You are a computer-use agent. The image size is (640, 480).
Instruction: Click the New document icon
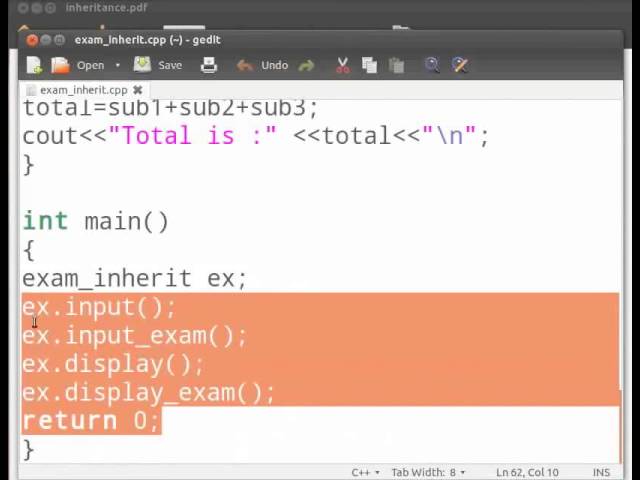click(x=35, y=65)
